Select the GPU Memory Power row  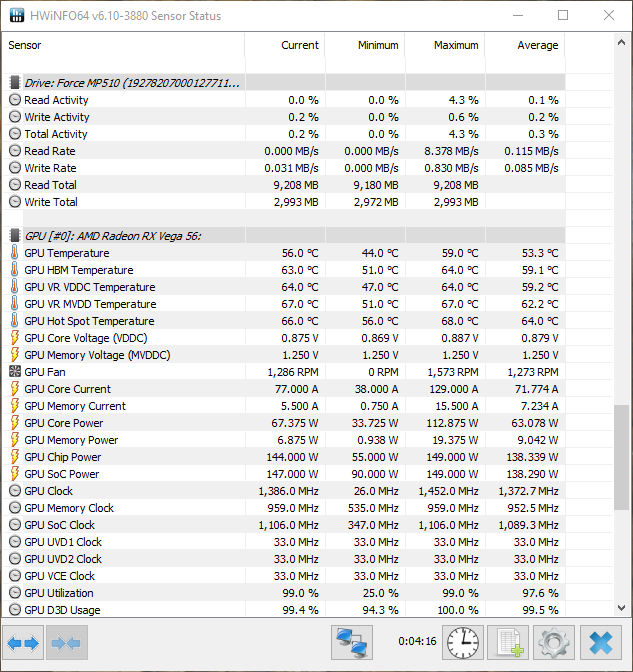[284, 440]
